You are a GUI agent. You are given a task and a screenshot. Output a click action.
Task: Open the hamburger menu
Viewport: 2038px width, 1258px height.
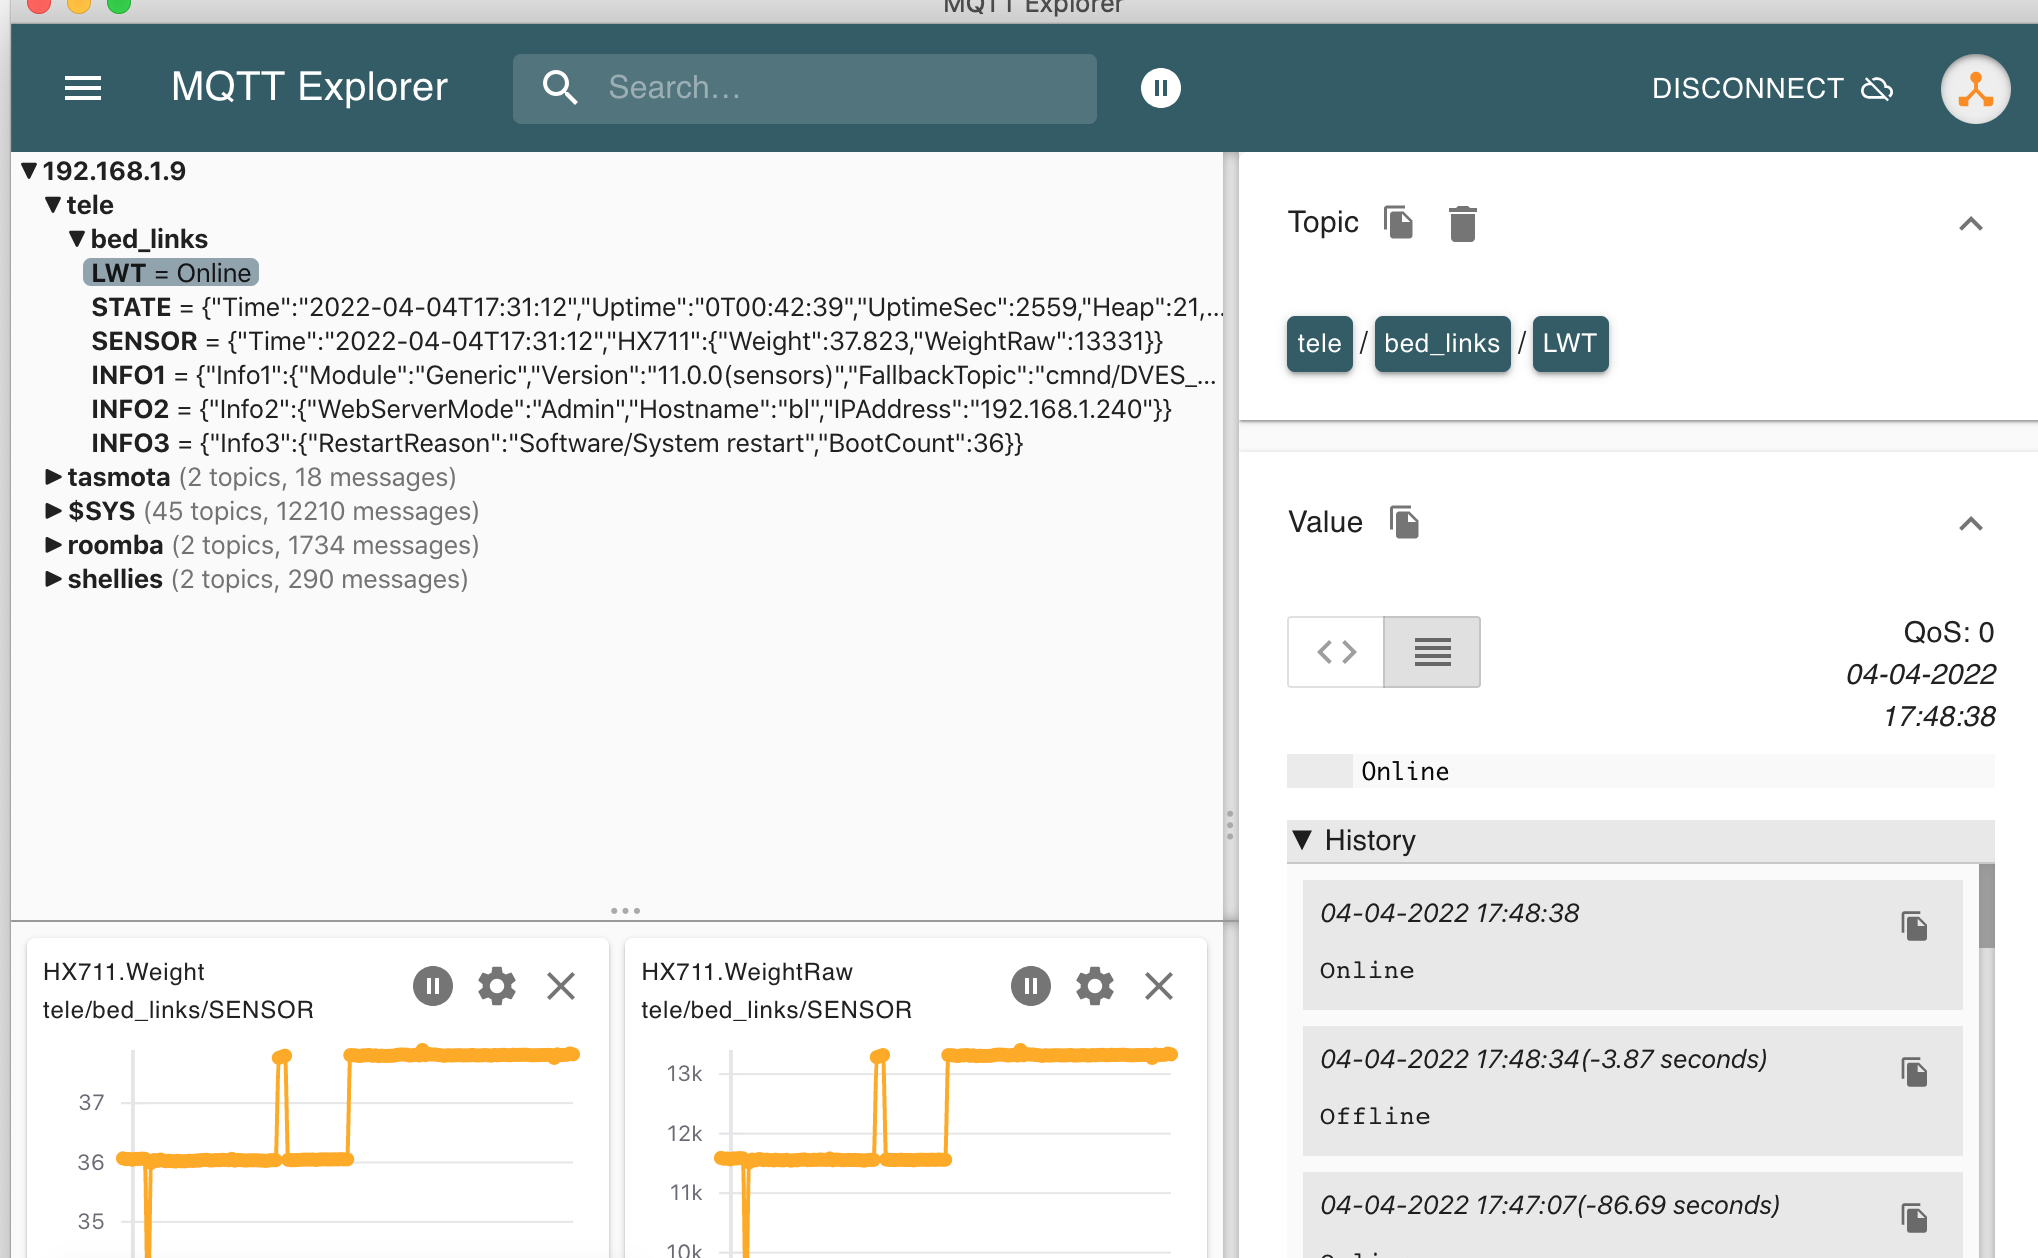click(83, 88)
